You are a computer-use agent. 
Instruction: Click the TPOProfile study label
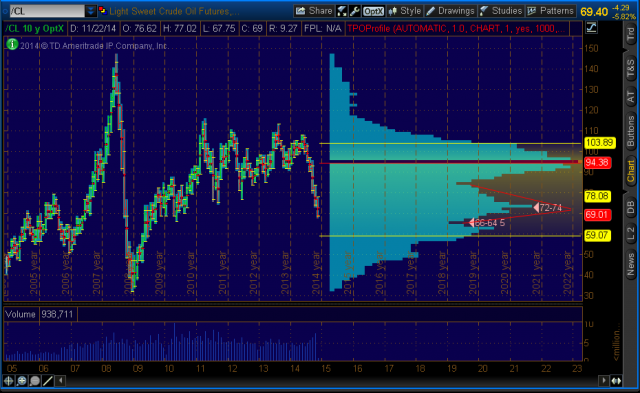tap(456, 29)
